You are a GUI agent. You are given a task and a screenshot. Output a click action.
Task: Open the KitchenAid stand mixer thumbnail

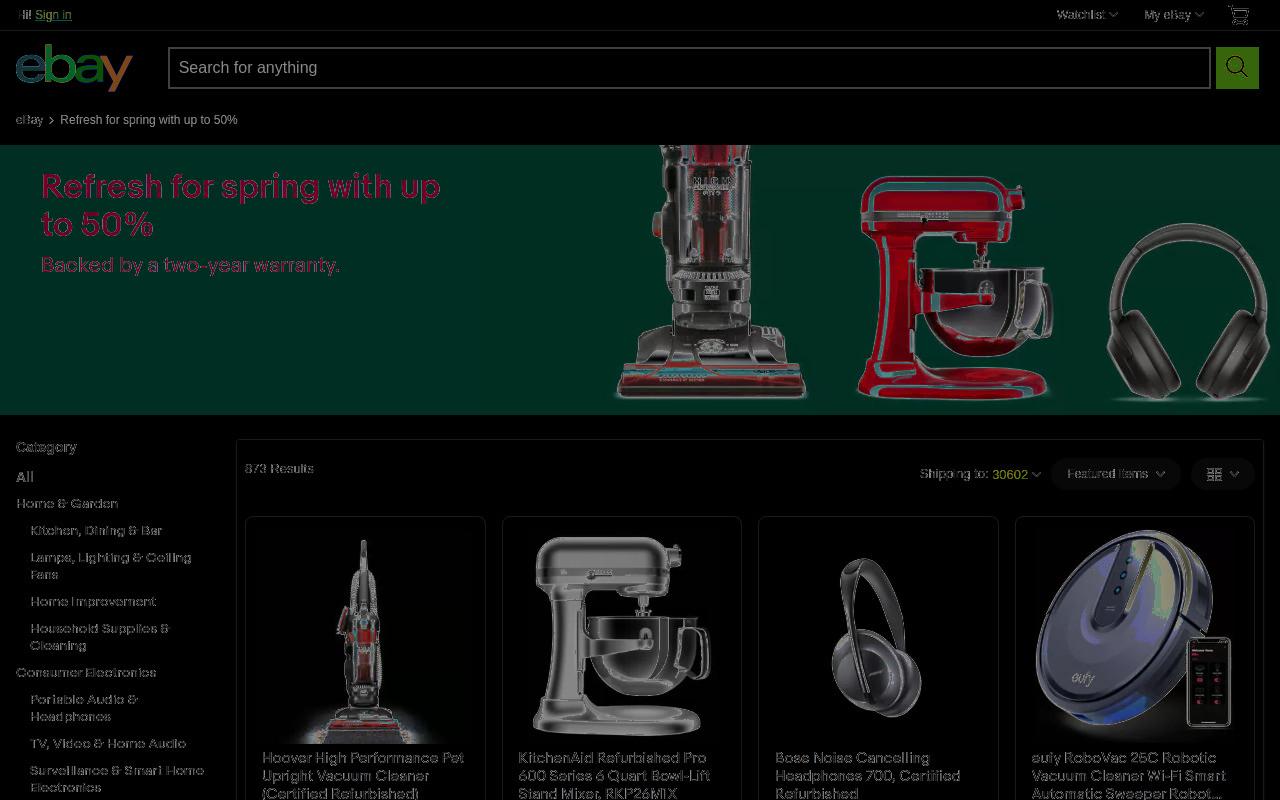coord(622,637)
